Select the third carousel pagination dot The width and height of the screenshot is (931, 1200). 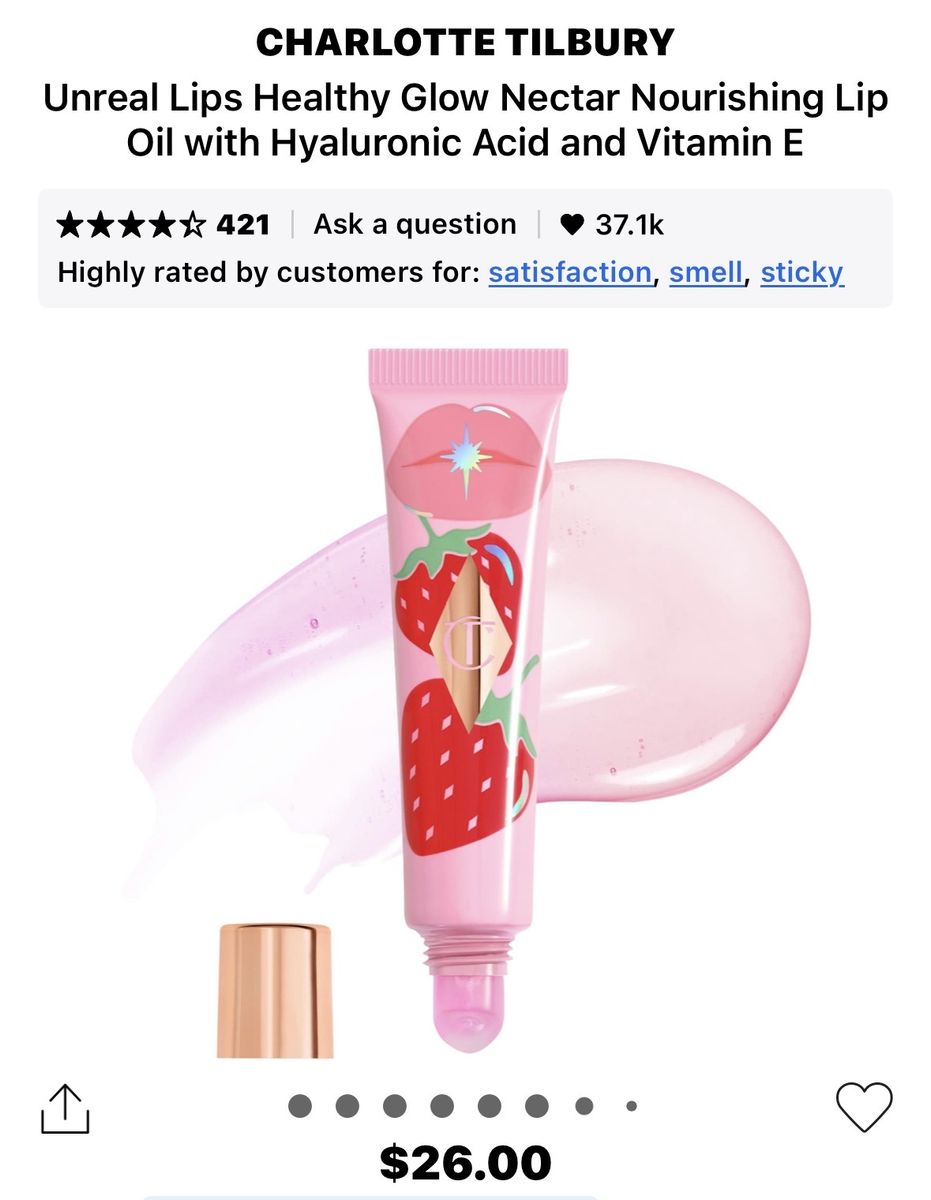click(395, 1106)
